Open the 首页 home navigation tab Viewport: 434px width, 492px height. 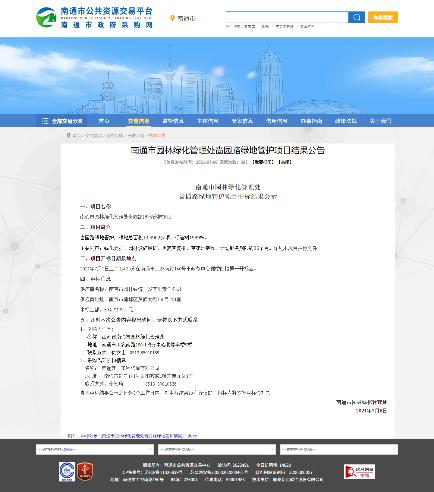104,121
